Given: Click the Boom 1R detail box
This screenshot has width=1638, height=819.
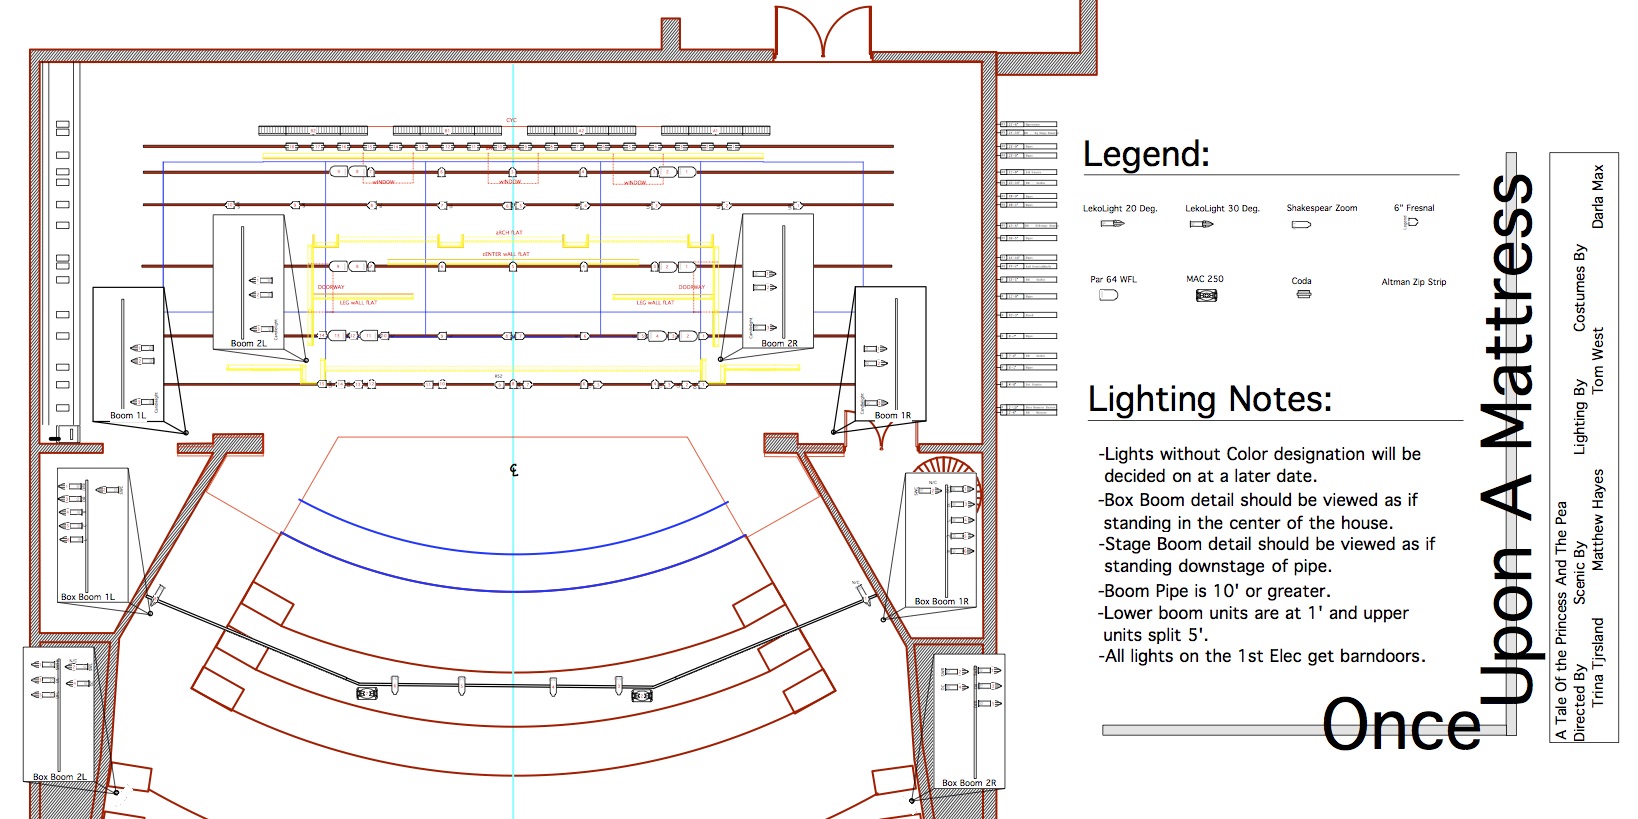Looking at the screenshot, I should pos(890,353).
